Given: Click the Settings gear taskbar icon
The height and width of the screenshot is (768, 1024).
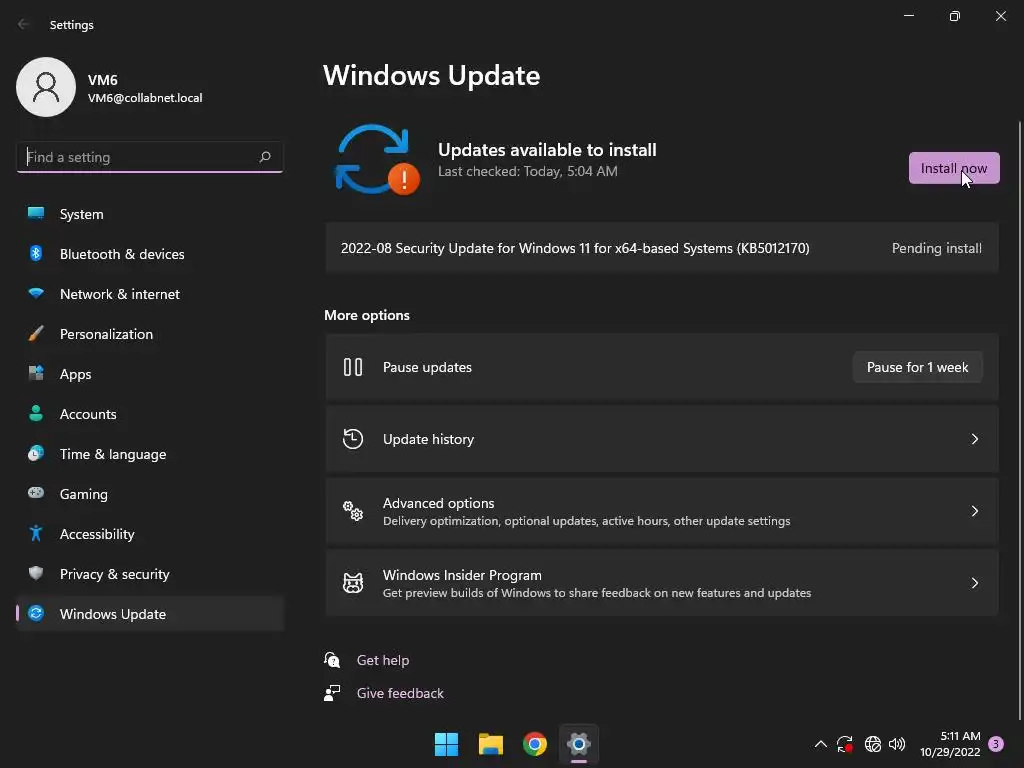Looking at the screenshot, I should 579,744.
